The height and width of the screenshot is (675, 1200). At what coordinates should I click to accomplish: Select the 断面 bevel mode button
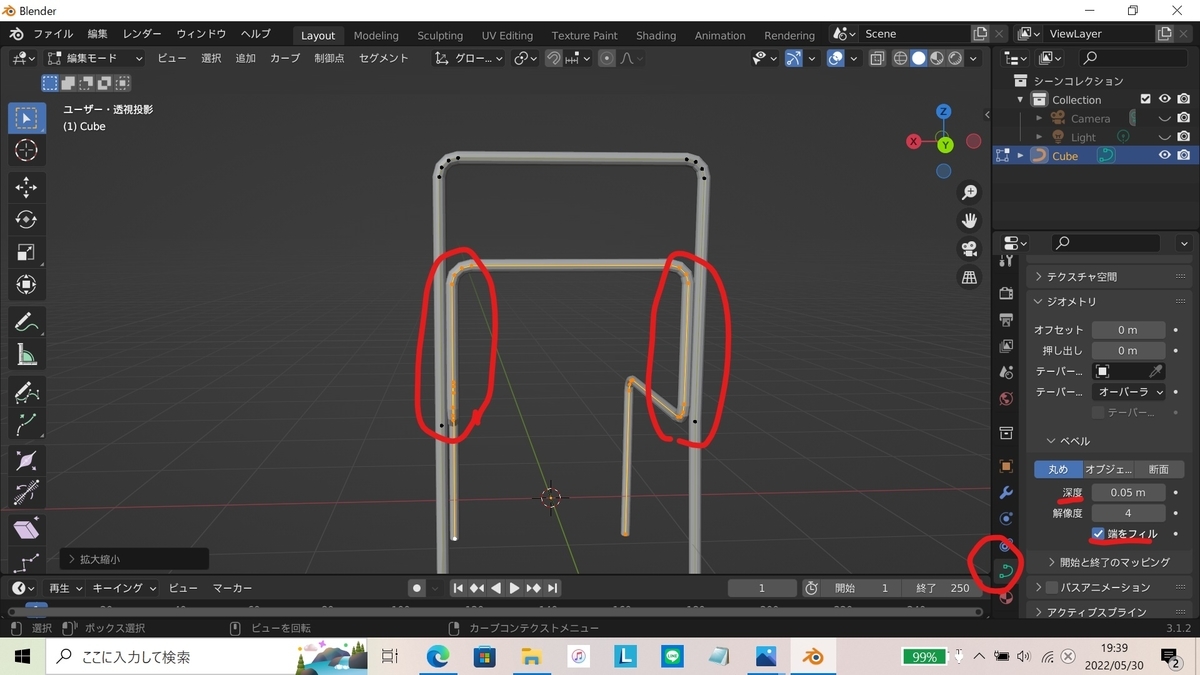tap(1158, 469)
